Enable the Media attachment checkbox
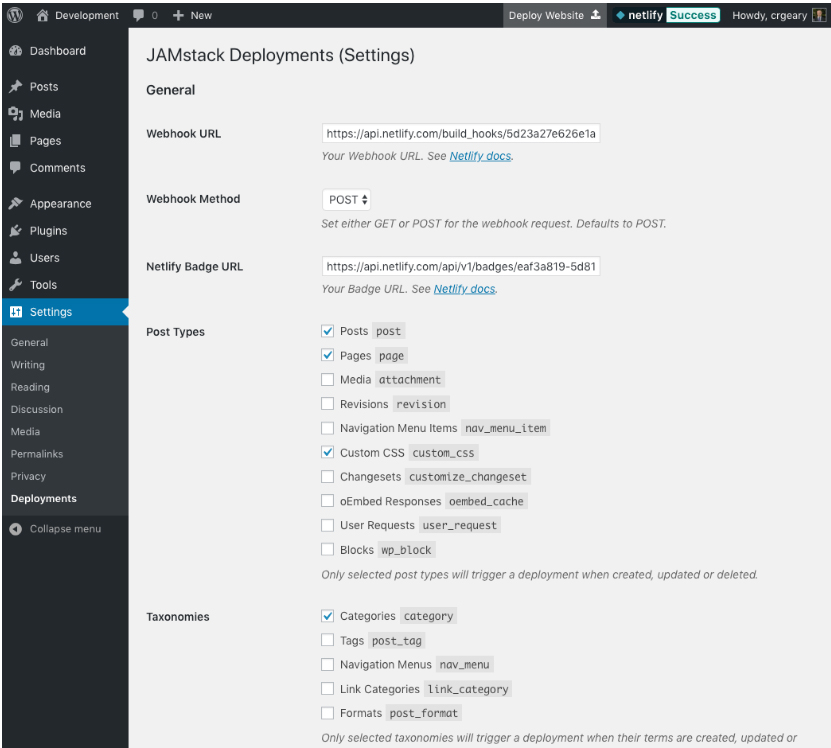The width and height of the screenshot is (831, 748). click(x=328, y=380)
